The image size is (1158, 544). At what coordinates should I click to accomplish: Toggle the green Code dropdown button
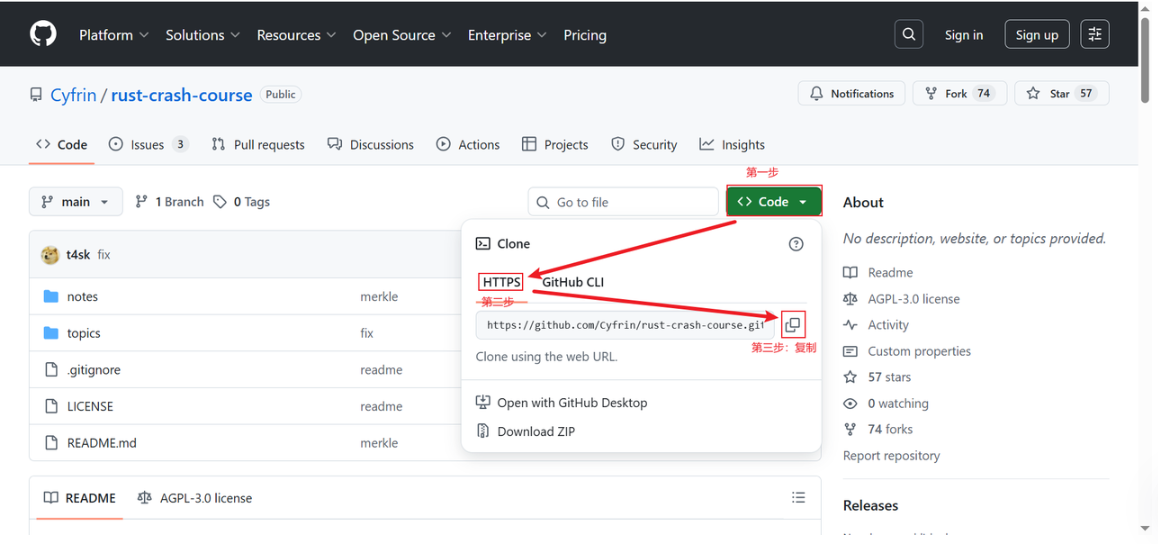click(774, 202)
